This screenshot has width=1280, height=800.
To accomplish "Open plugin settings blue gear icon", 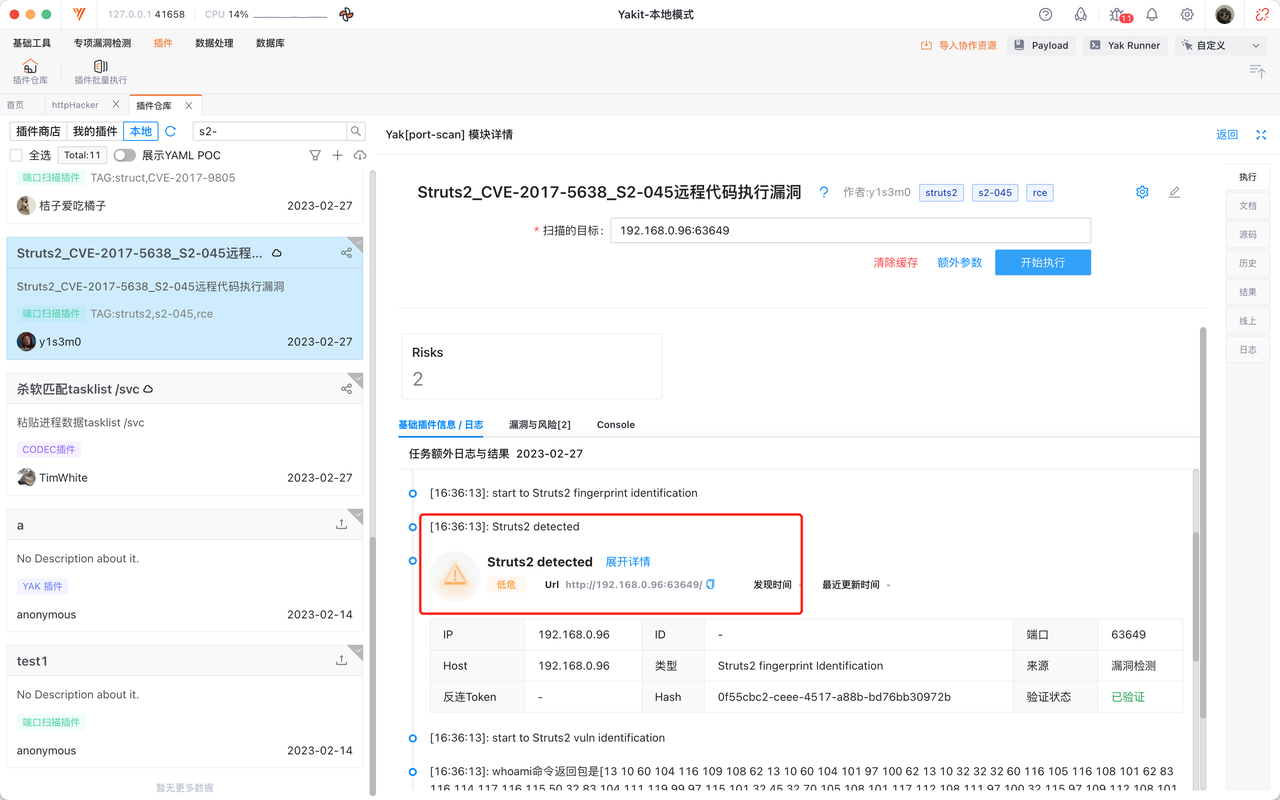I will coord(1142,192).
